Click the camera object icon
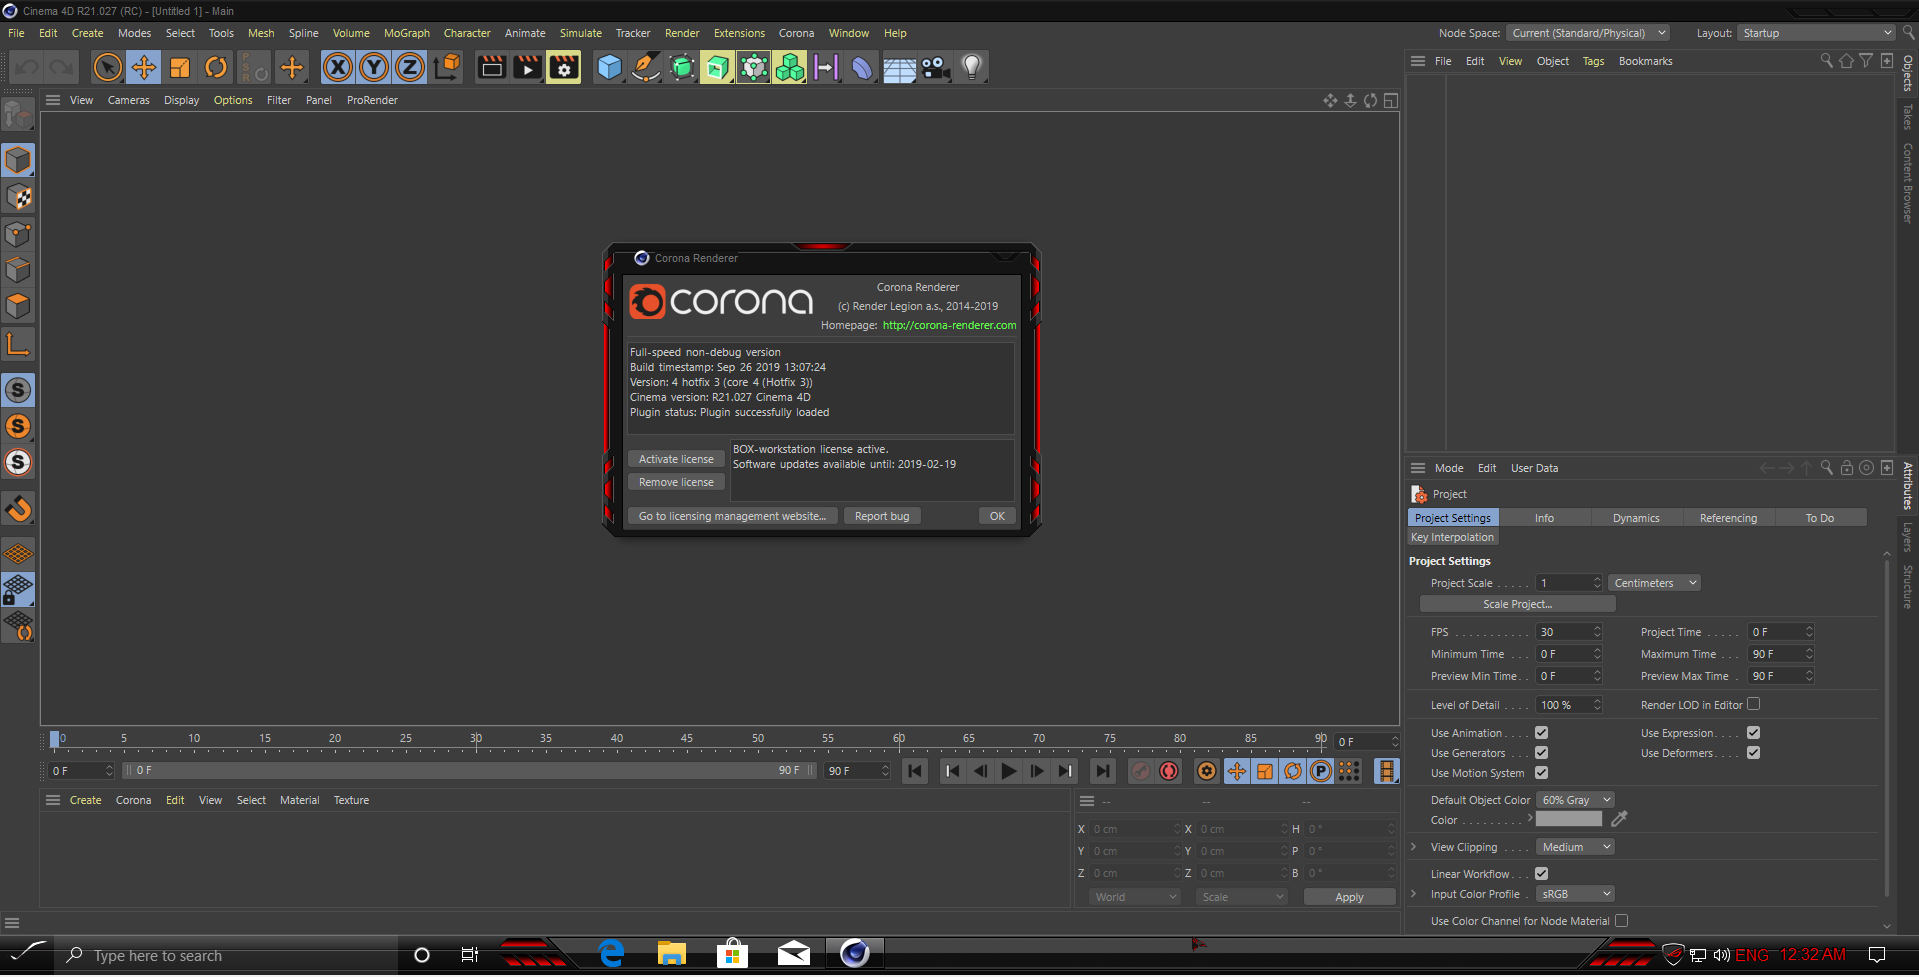The image size is (1919, 977). 935,67
